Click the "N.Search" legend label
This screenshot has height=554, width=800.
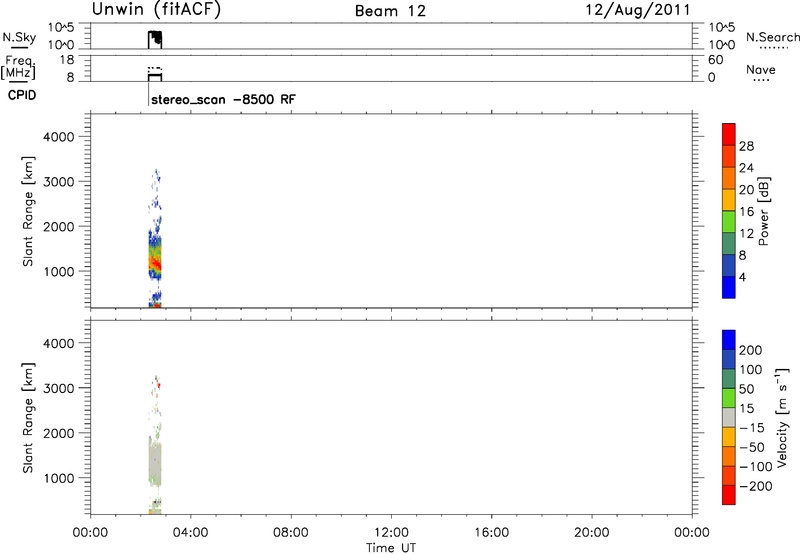(x=772, y=37)
